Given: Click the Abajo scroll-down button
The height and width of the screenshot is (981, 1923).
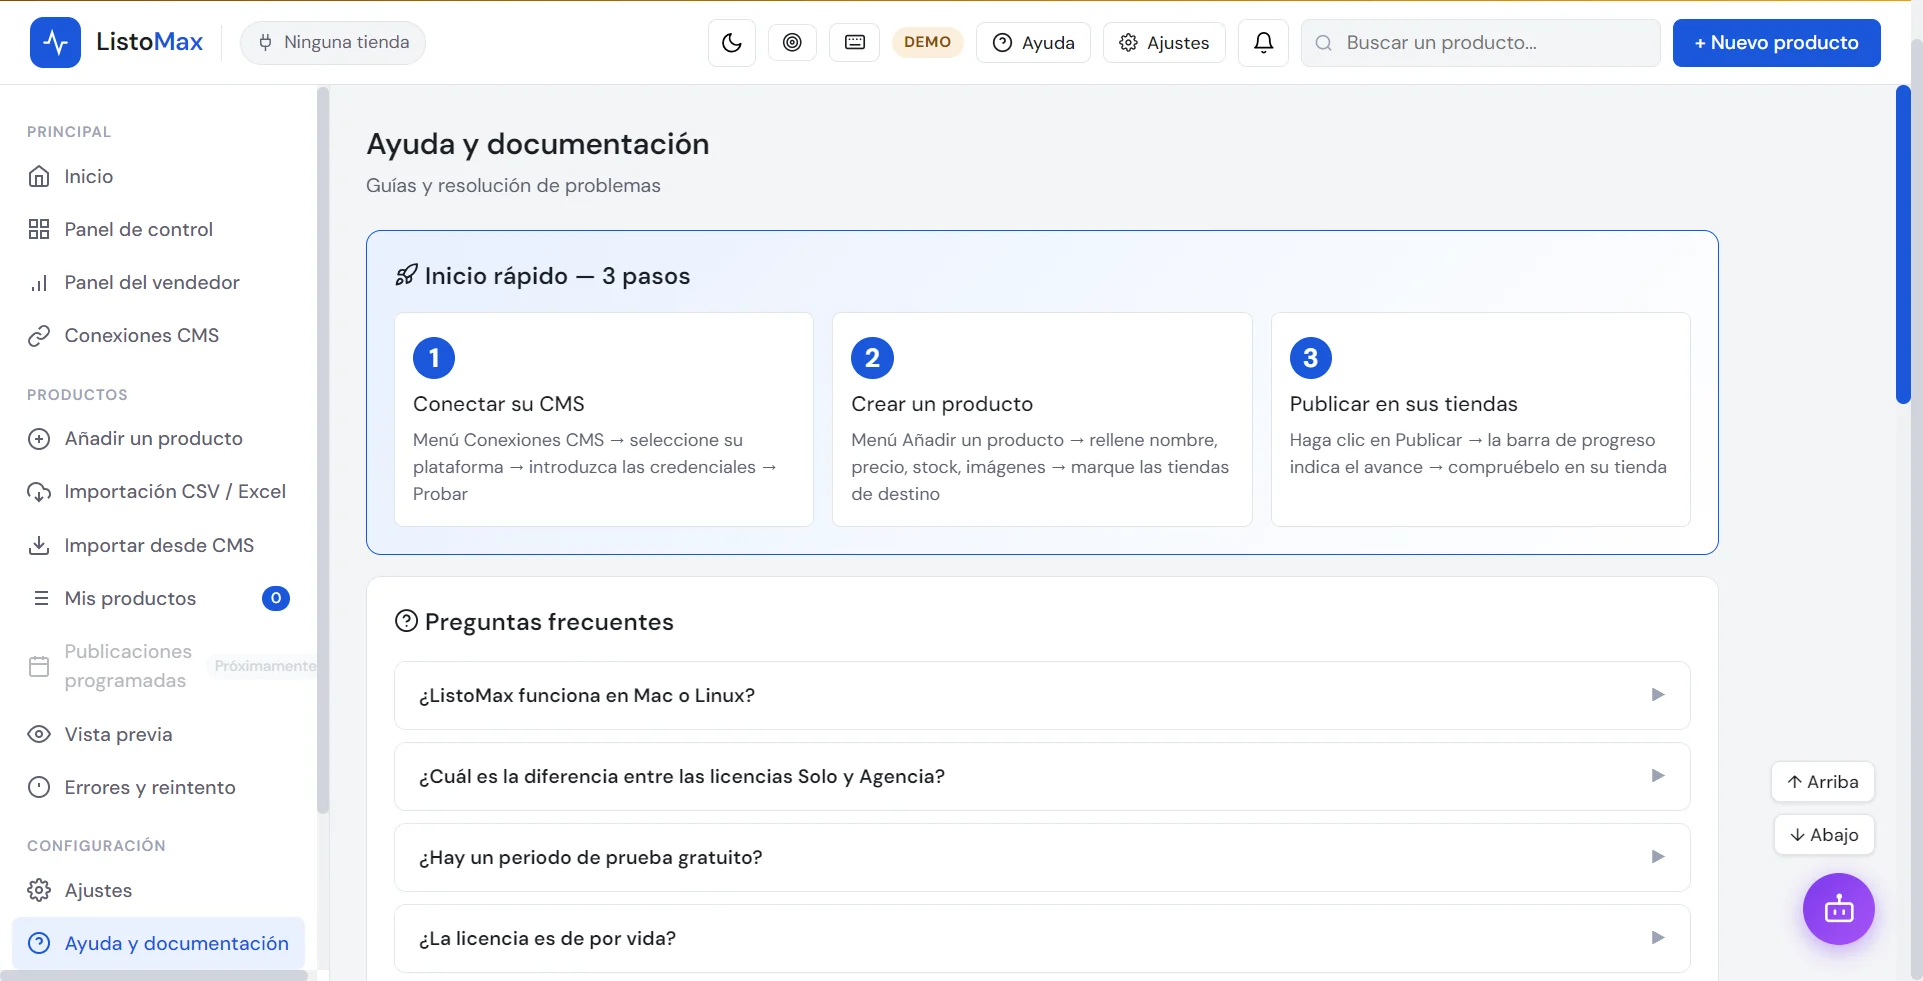Looking at the screenshot, I should pos(1824,835).
